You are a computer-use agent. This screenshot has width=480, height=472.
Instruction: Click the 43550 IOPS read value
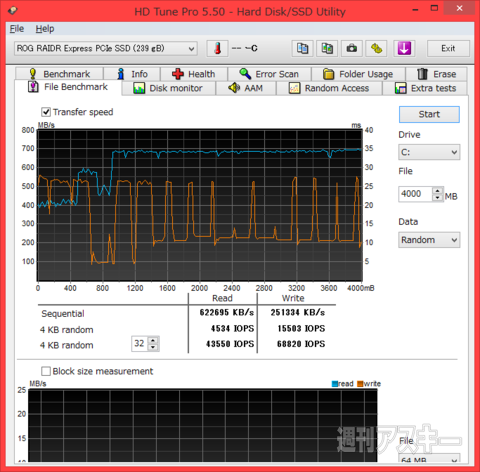[230, 344]
